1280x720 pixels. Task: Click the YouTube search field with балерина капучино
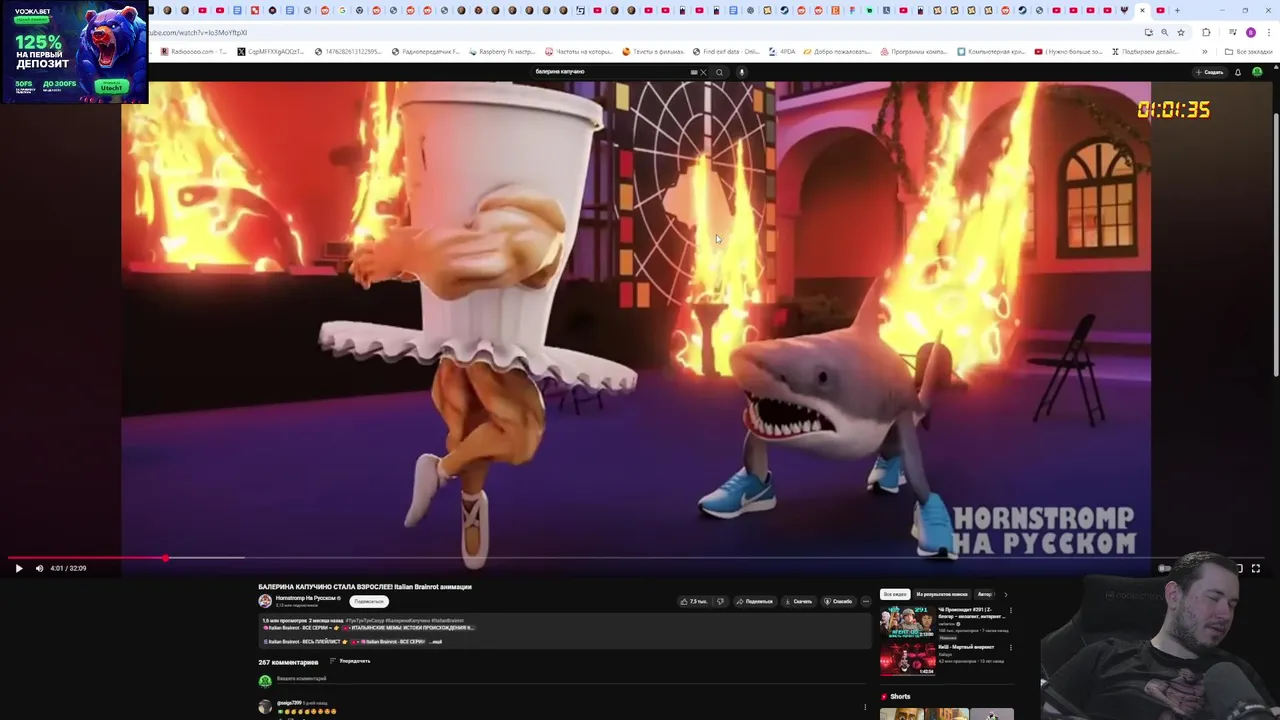click(610, 72)
